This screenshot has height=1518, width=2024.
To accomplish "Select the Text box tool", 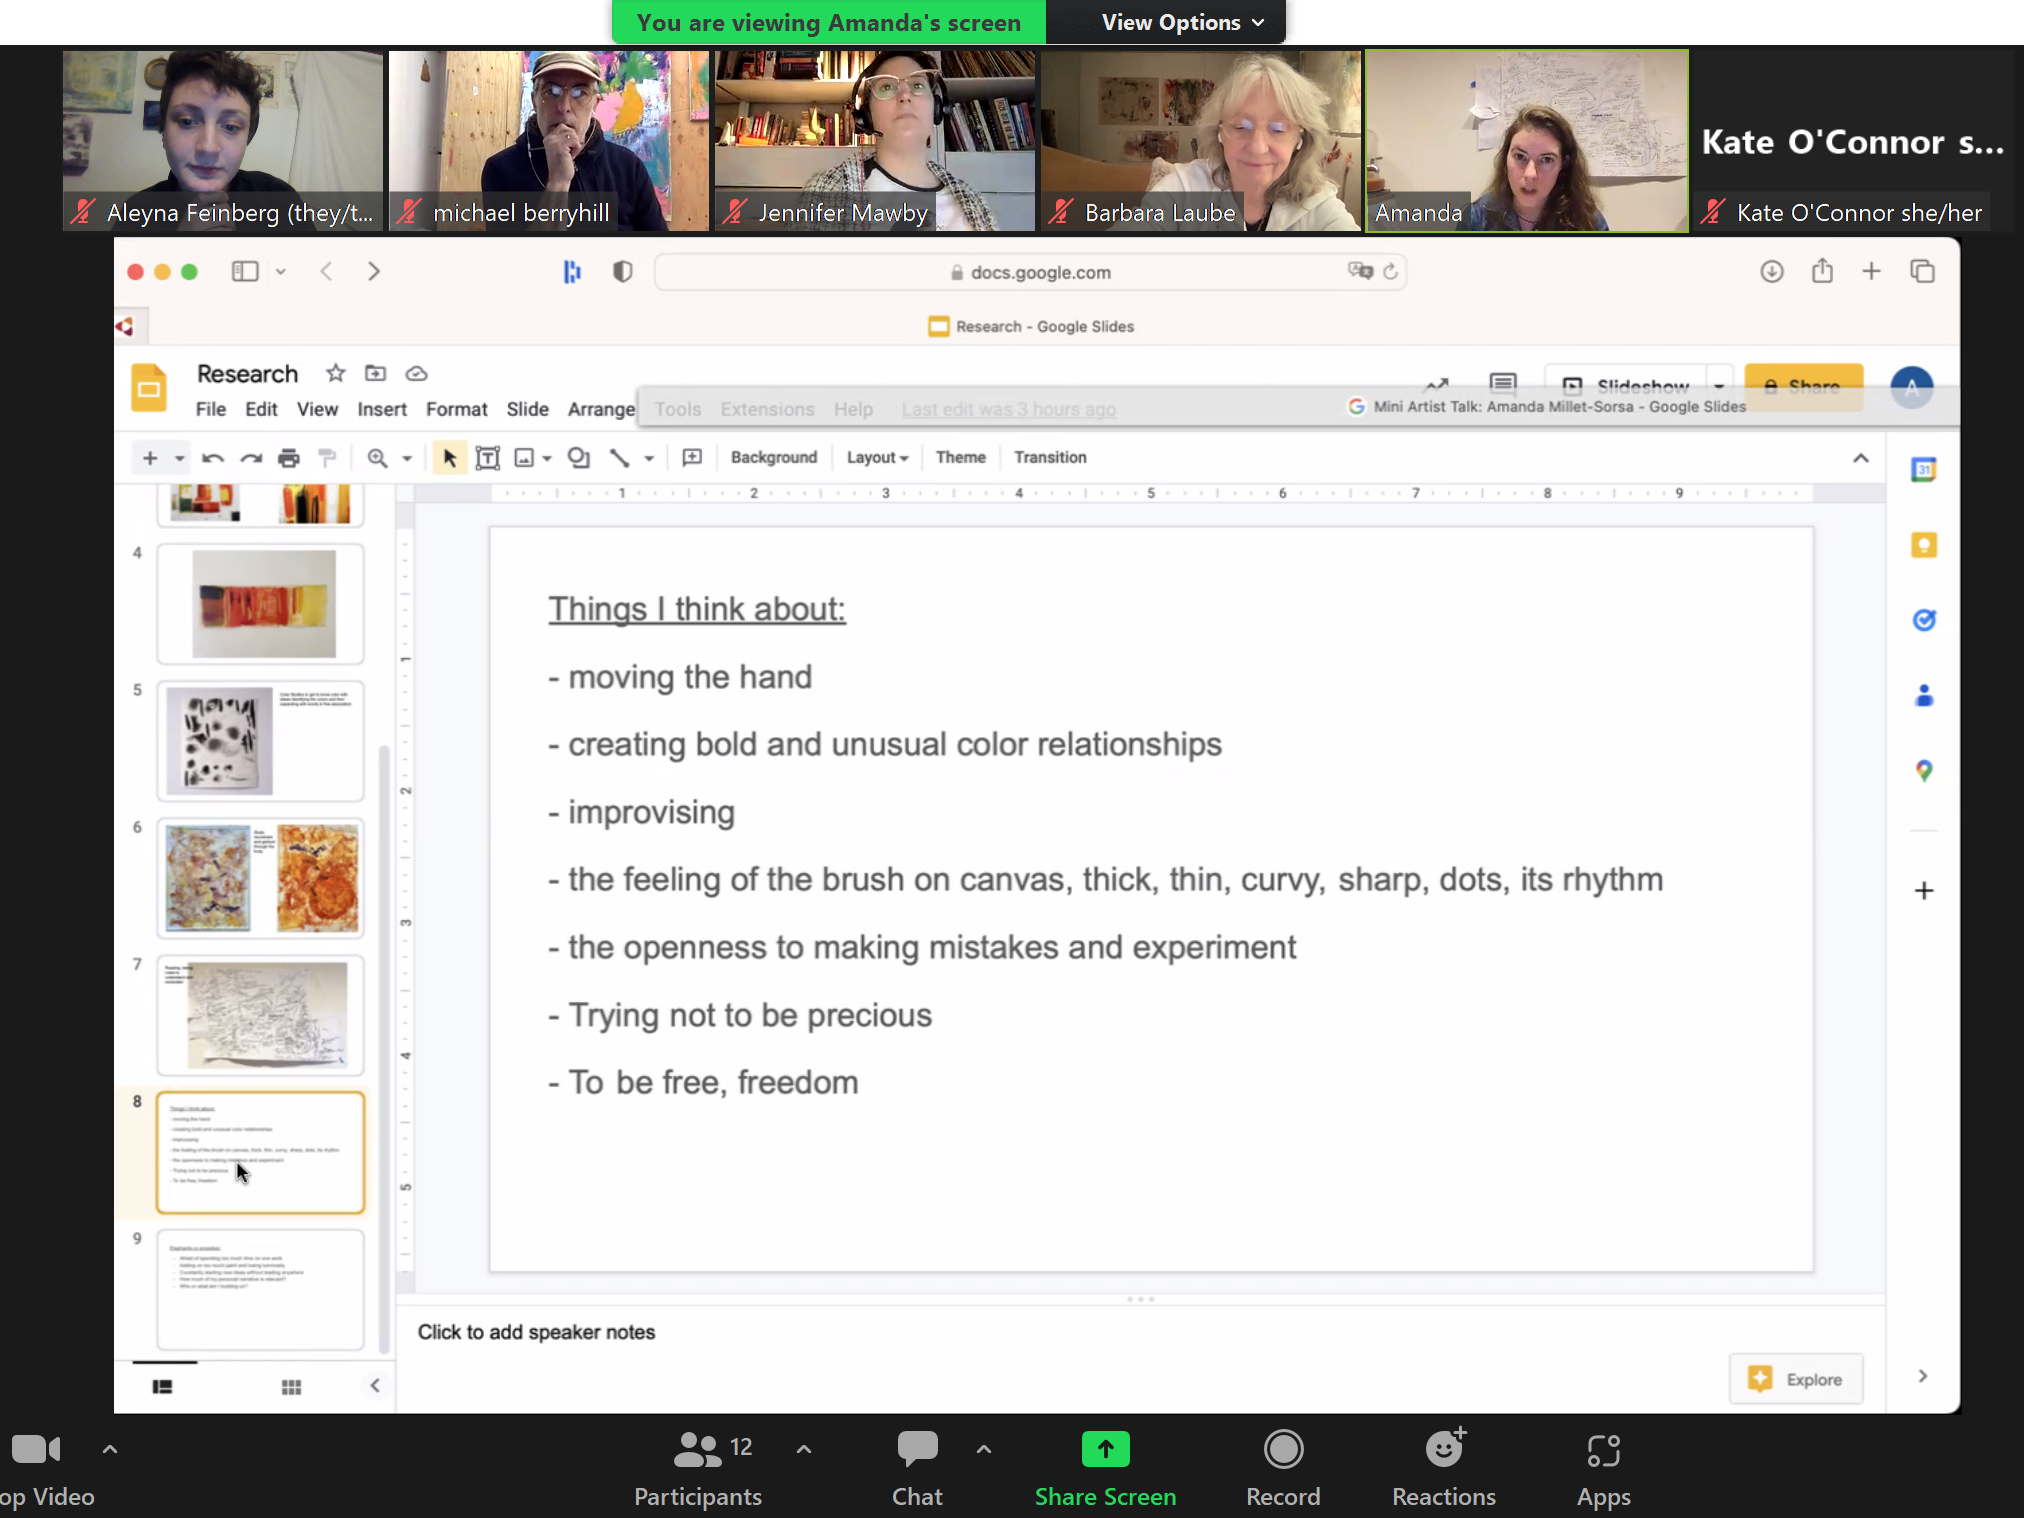I will tap(487, 458).
